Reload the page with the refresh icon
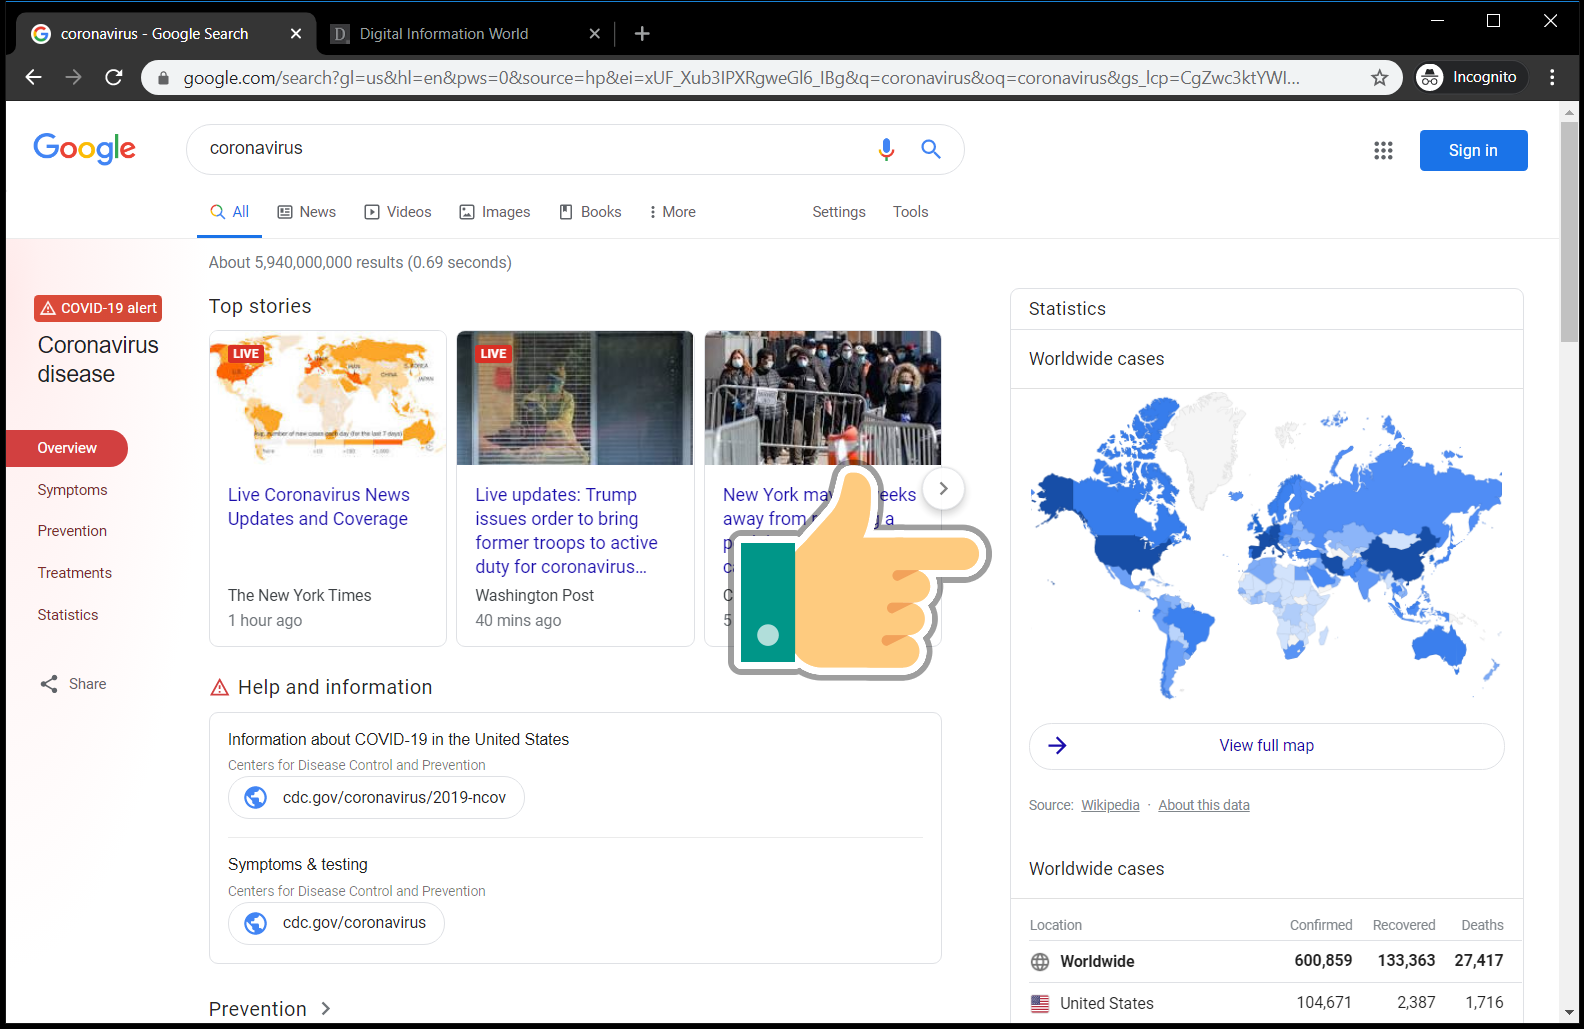The width and height of the screenshot is (1584, 1029). tap(114, 77)
